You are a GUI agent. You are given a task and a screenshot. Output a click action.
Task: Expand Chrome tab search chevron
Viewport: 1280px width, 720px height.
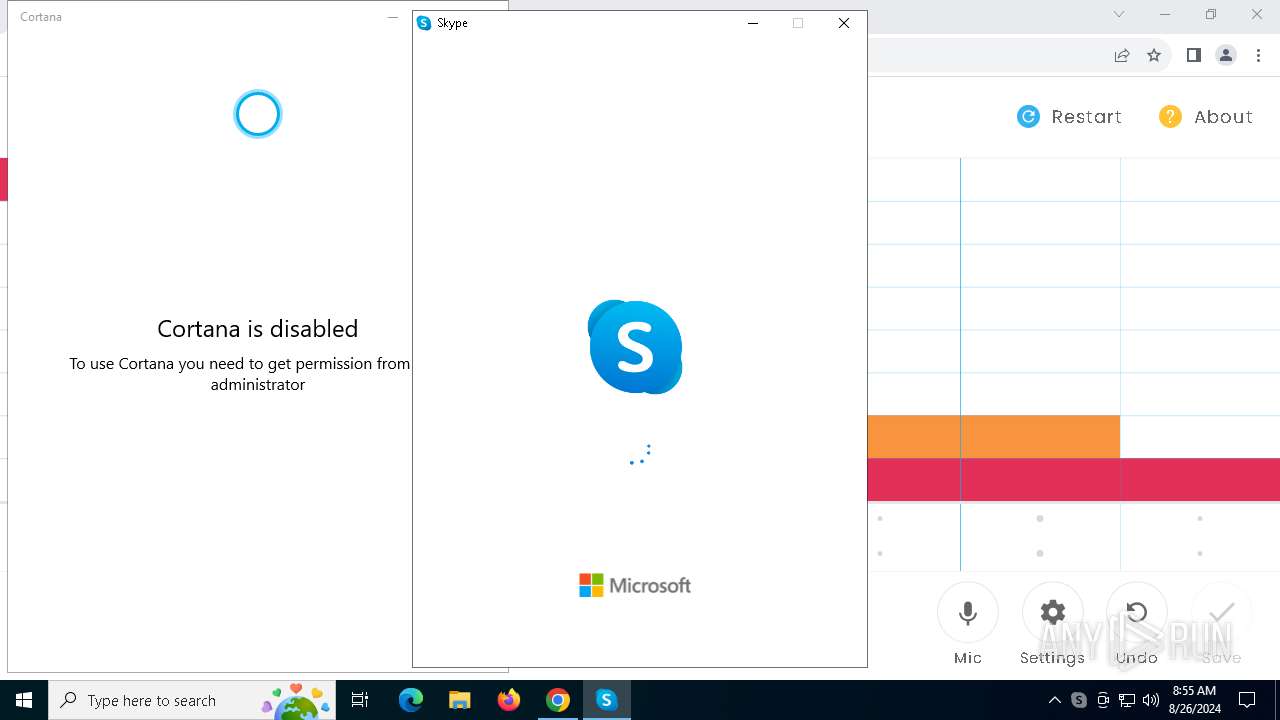pos(1119,14)
